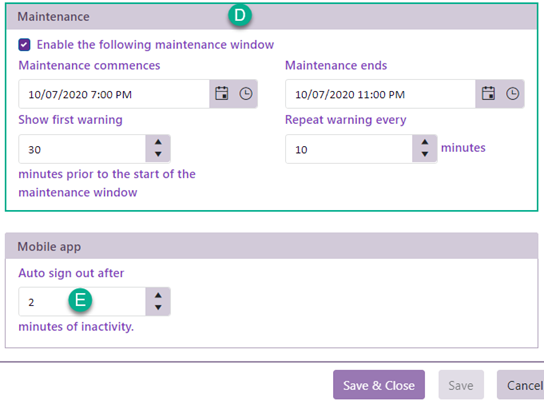Click the green D callout marker

(240, 15)
